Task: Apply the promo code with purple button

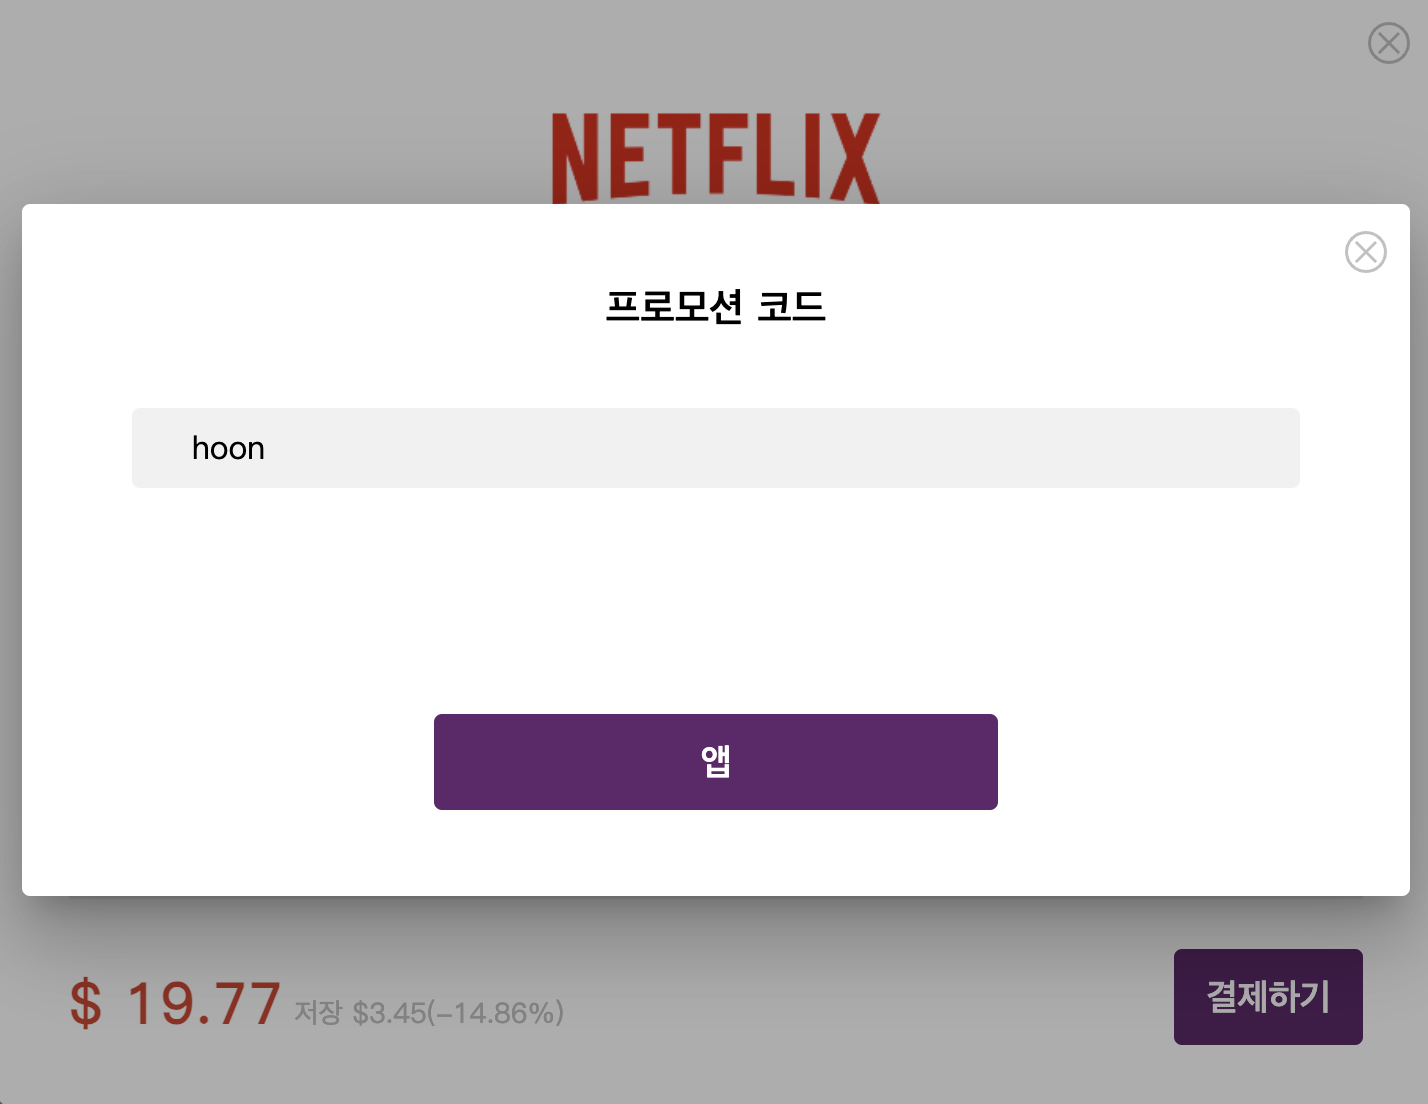Action: coord(716,762)
